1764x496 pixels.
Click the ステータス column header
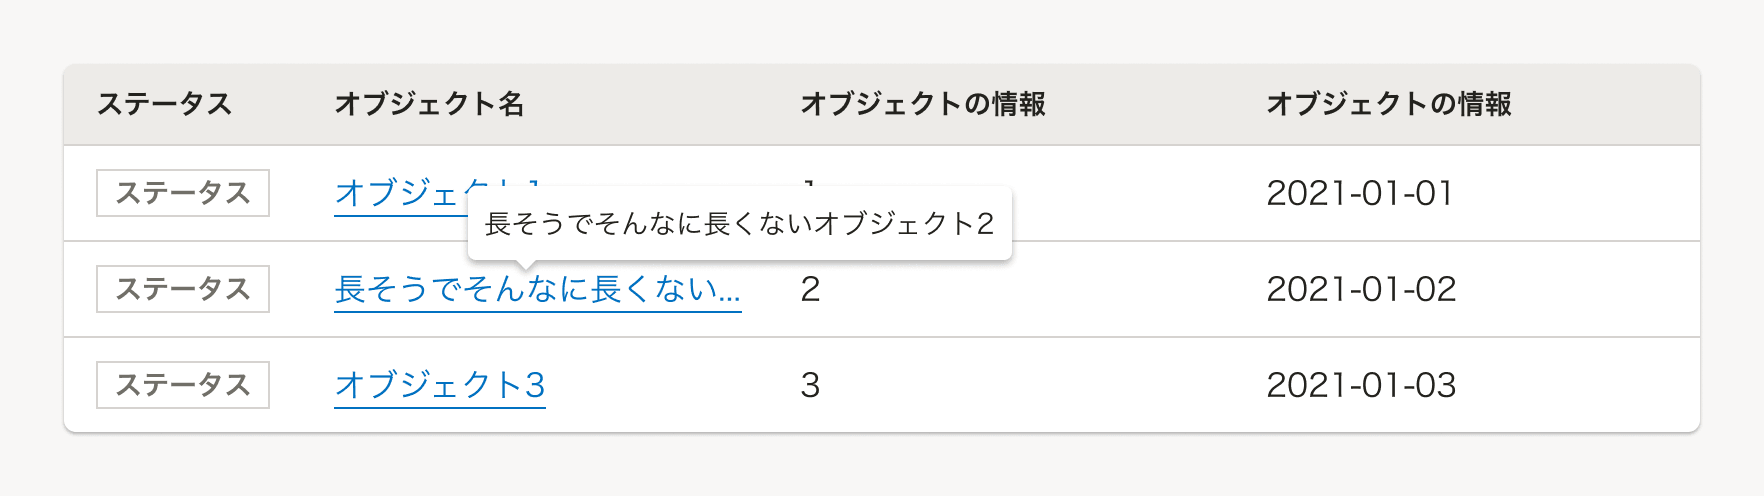[164, 104]
